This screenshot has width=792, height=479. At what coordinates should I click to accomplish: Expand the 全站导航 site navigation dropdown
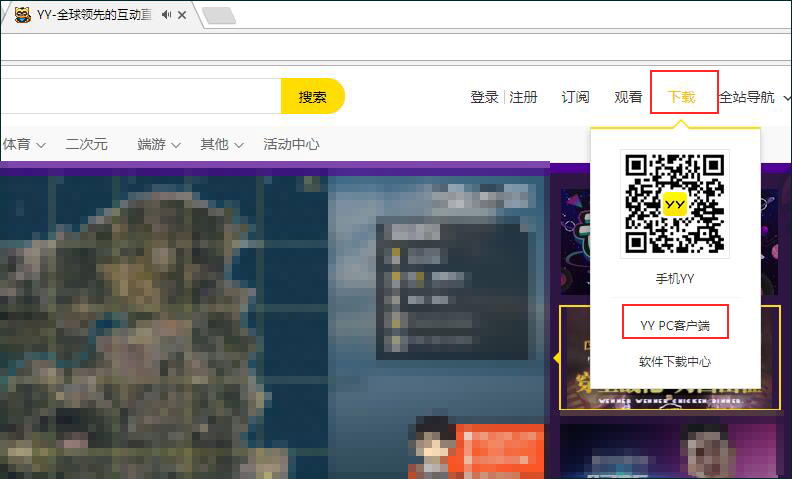(755, 97)
